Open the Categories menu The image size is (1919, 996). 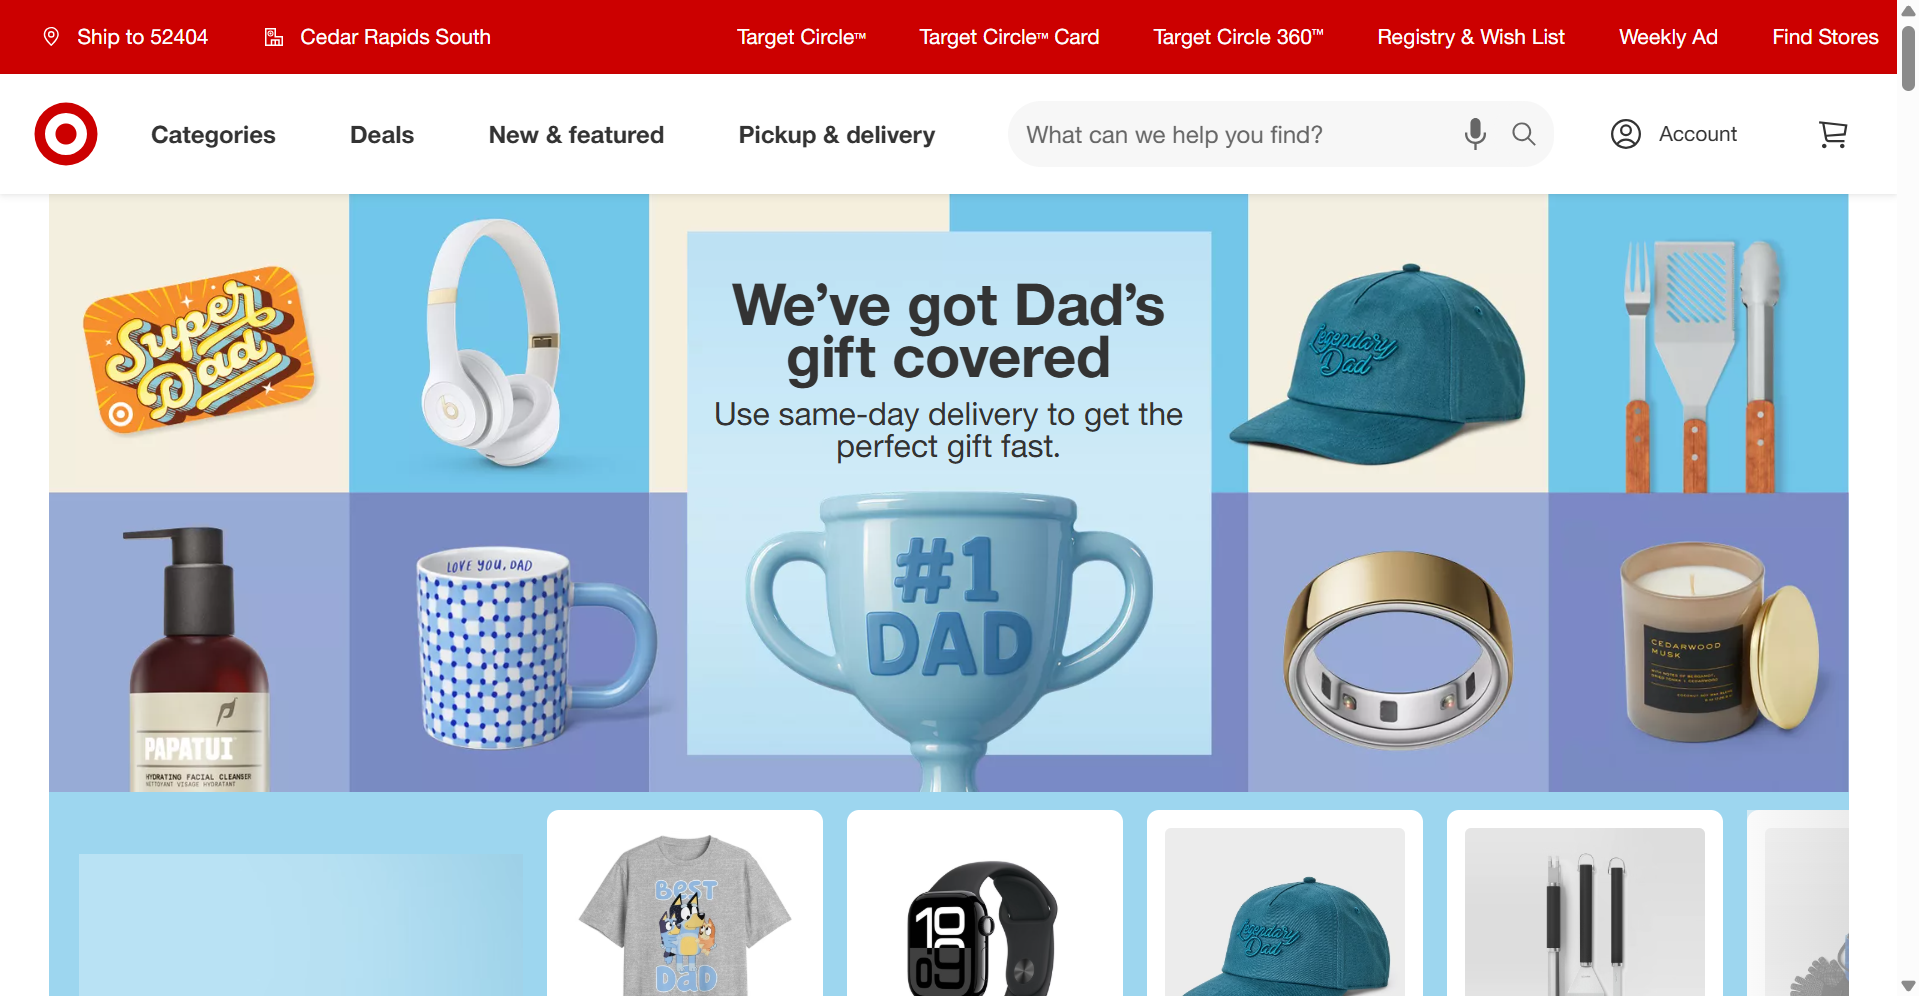tap(213, 135)
